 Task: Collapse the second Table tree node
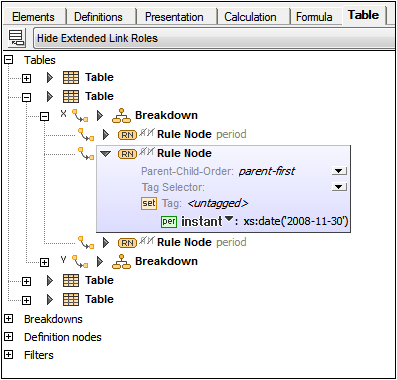tap(26, 98)
